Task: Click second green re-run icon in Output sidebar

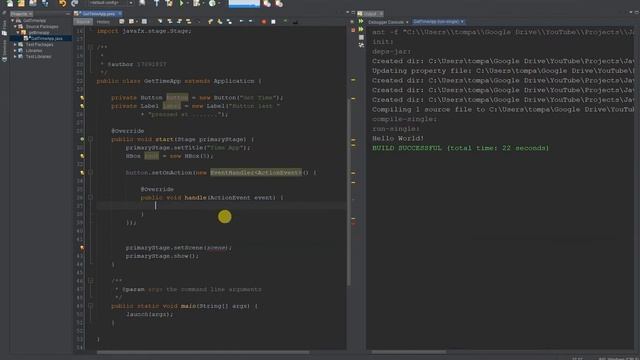Action: pos(361,29)
